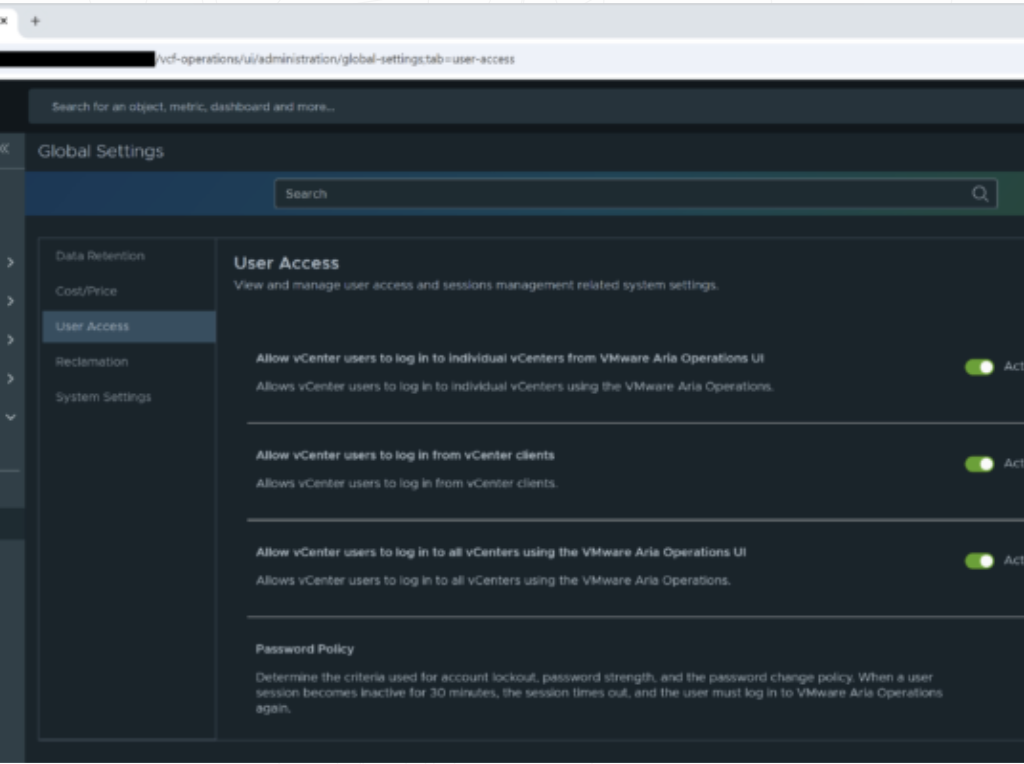Click the 'View and manage user access' description
1024x764 pixels.
point(476,285)
